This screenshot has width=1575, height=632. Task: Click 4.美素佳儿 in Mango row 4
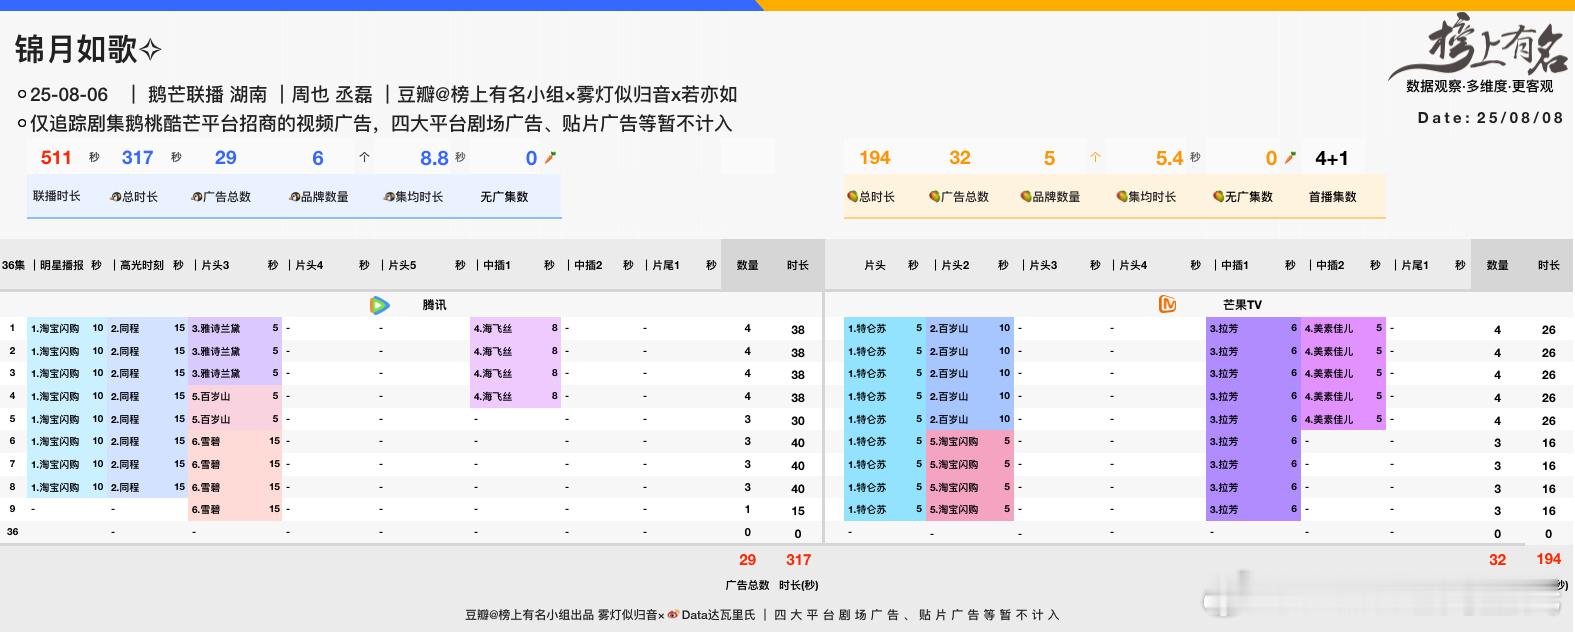(1329, 396)
